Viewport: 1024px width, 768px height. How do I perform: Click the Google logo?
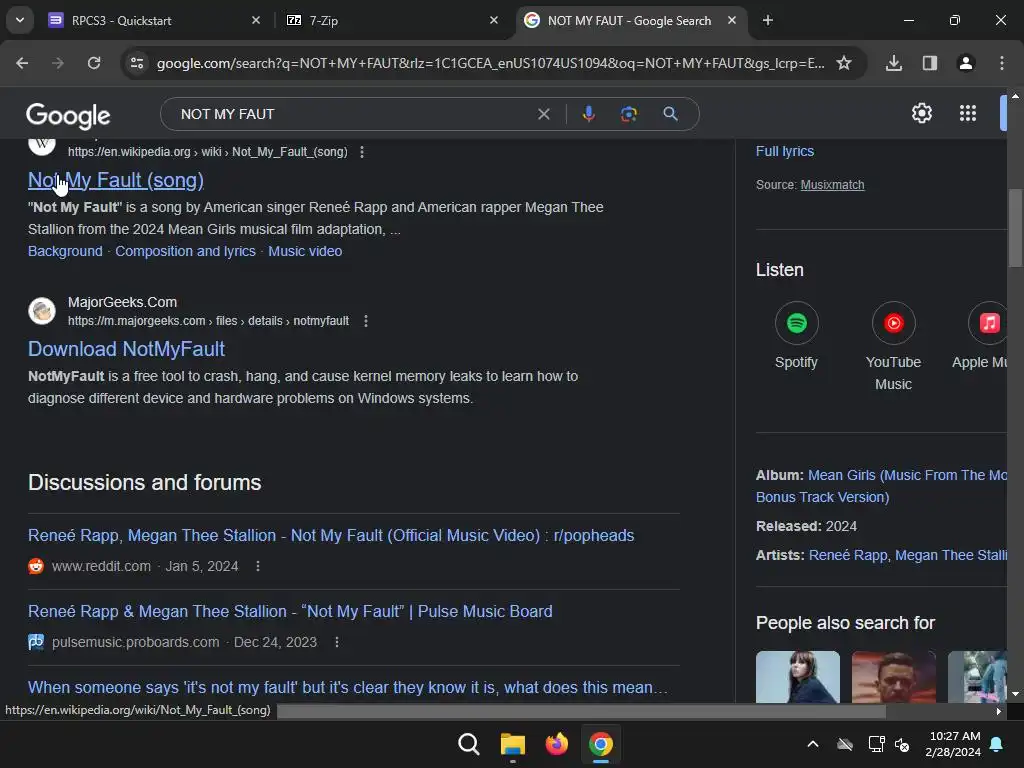(68, 116)
